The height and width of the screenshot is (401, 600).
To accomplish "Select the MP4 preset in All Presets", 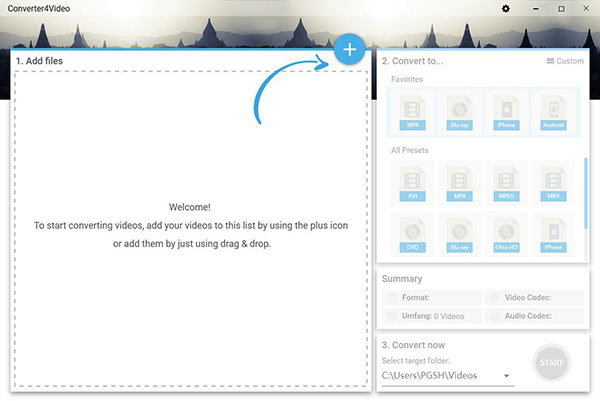I will 459,184.
